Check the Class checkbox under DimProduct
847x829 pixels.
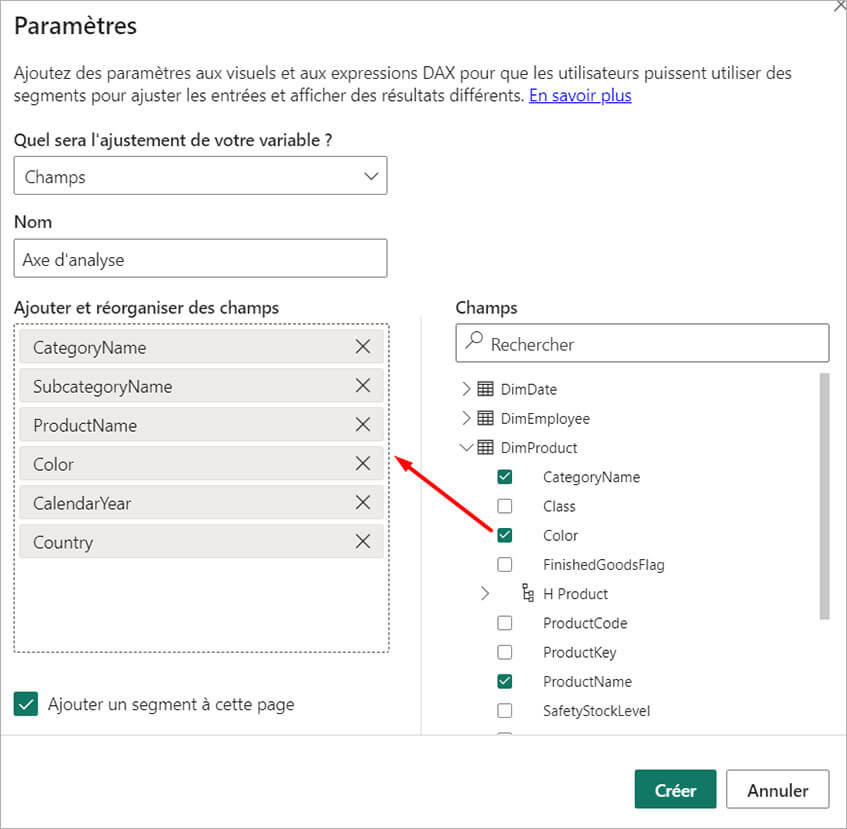click(505, 506)
